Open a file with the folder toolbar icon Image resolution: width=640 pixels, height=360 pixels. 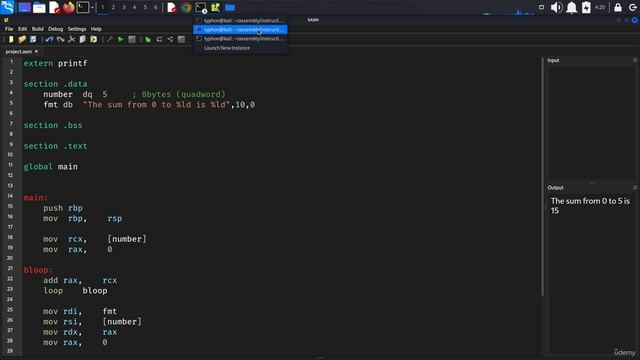pyautogui.click(x=22, y=39)
